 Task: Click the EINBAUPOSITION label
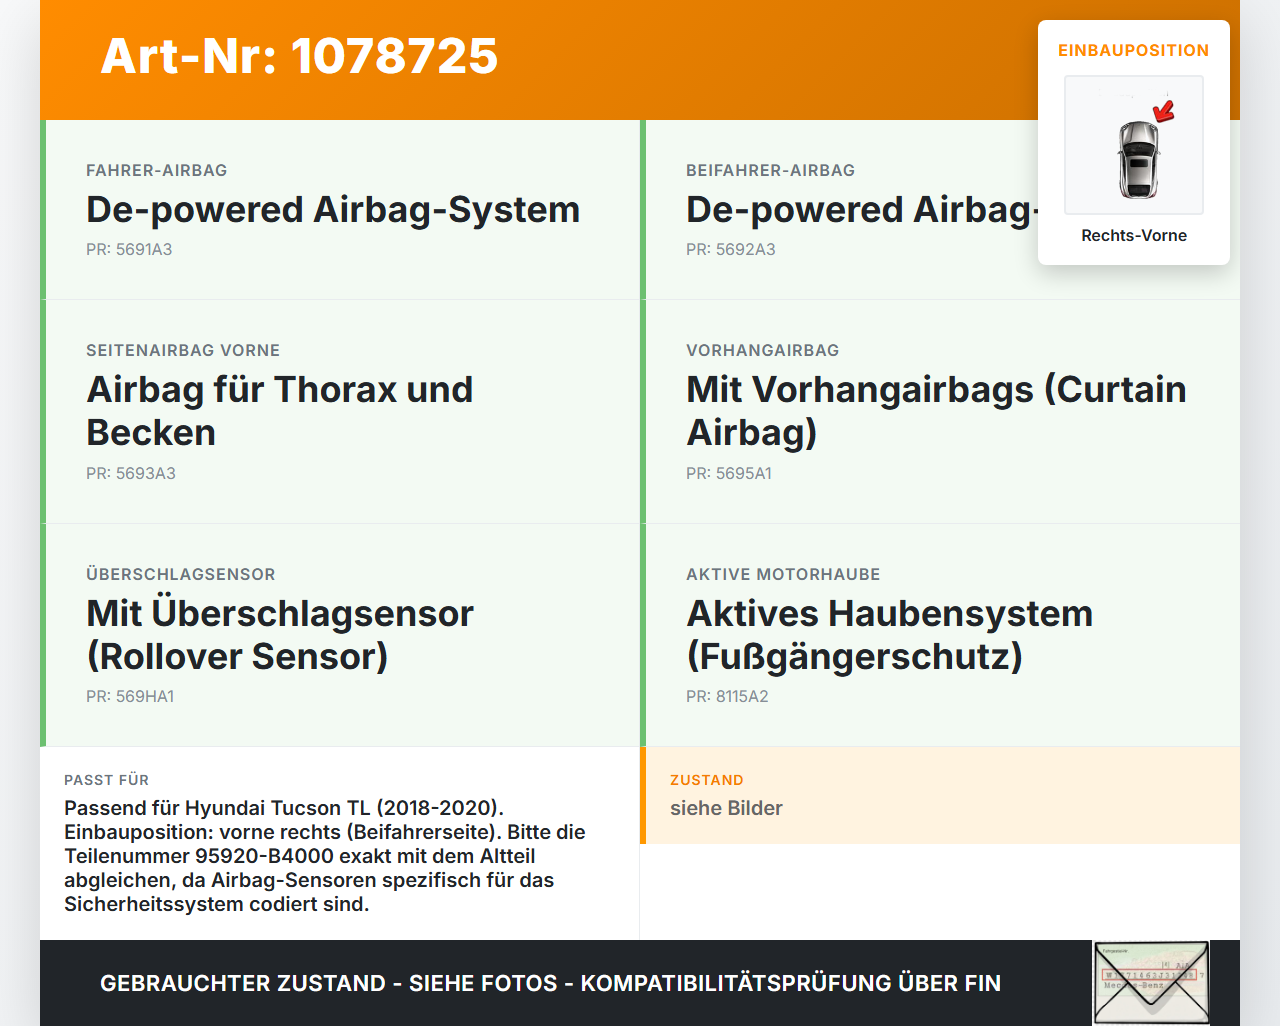pos(1134,50)
